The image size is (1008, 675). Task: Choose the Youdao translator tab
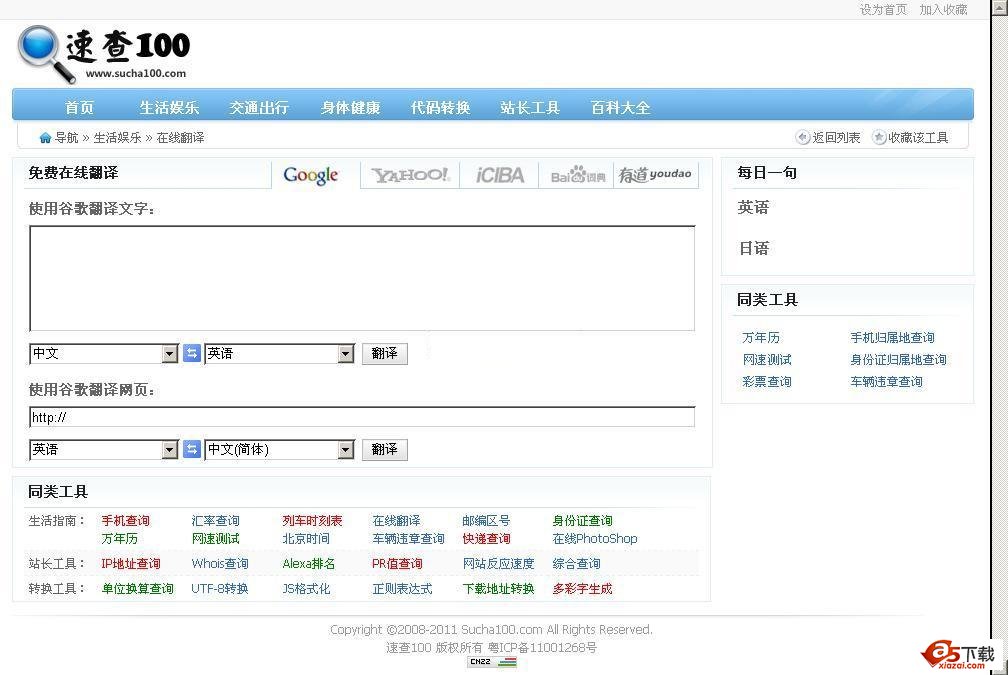(655, 175)
